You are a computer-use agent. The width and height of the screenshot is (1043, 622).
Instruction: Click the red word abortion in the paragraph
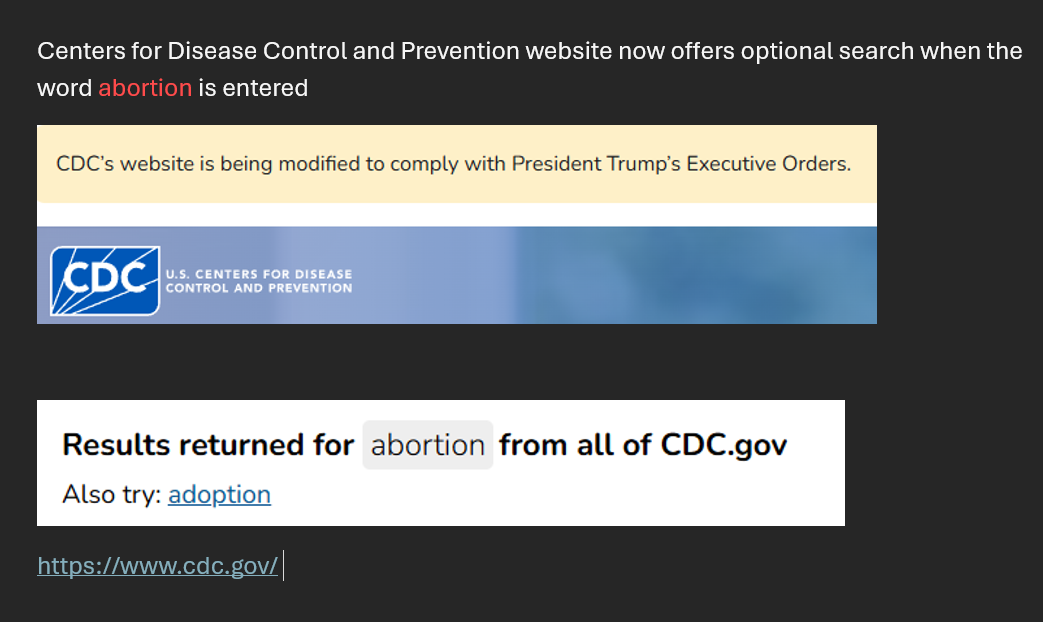pyautogui.click(x=145, y=88)
